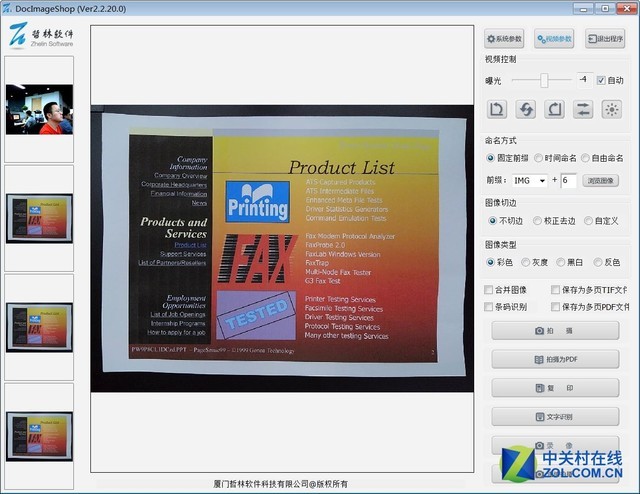Click the 文字识别 text recognition button
Image resolution: width=640 pixels, height=494 pixels.
[555, 416]
